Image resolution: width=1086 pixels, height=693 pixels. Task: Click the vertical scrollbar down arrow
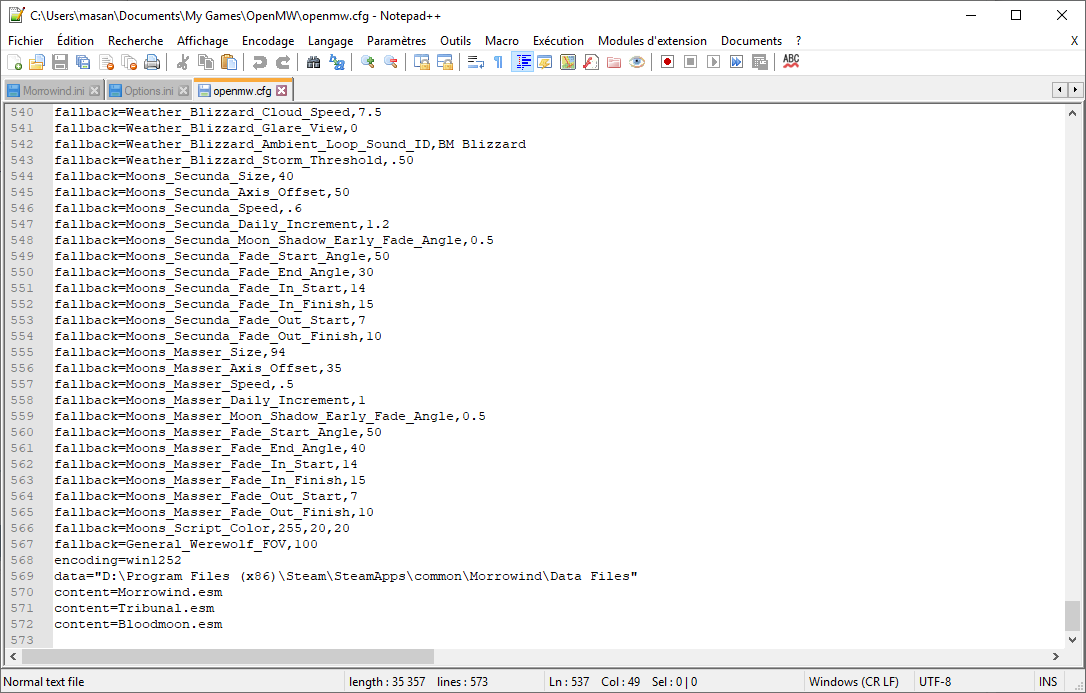1073,640
